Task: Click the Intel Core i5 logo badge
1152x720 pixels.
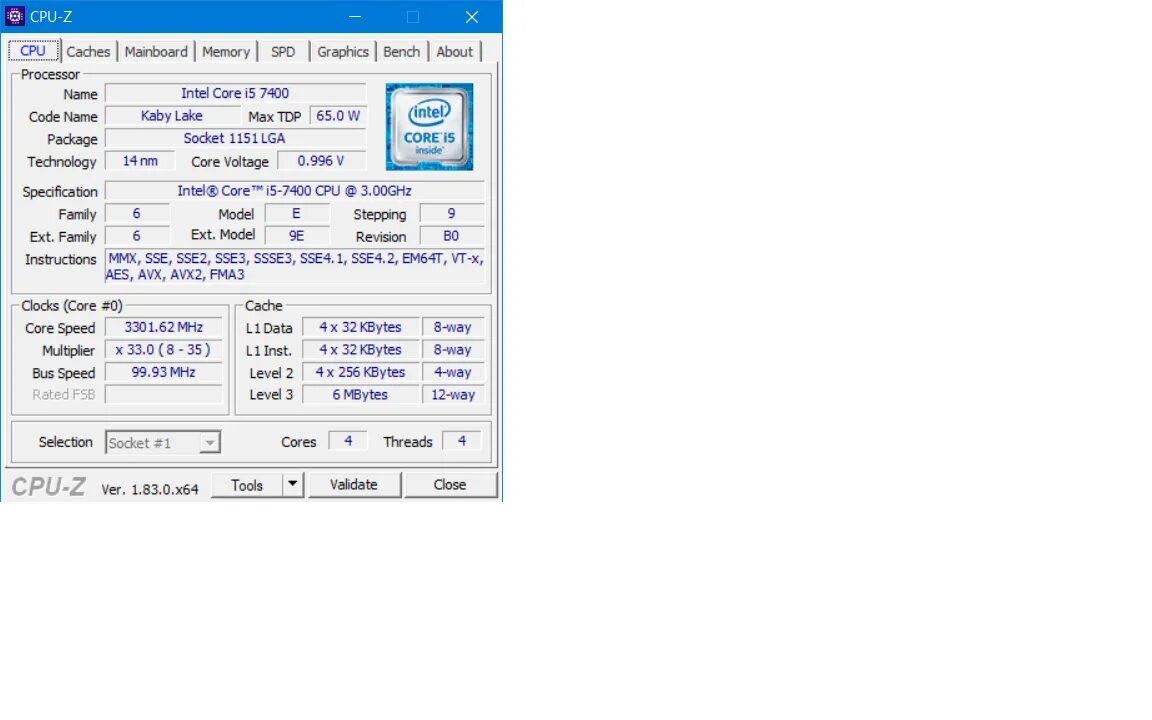Action: point(430,126)
